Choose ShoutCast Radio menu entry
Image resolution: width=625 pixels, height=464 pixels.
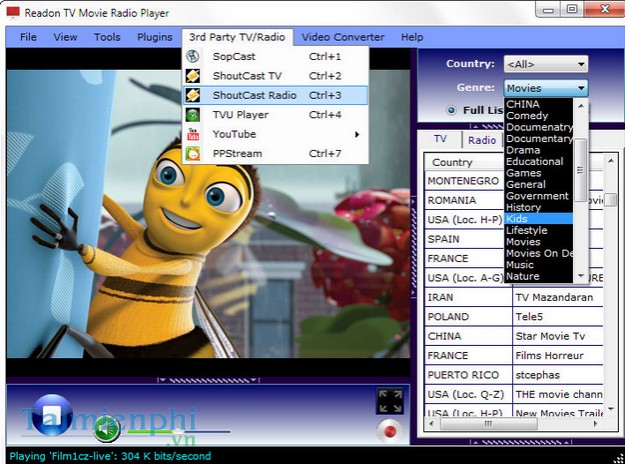[x=275, y=95]
